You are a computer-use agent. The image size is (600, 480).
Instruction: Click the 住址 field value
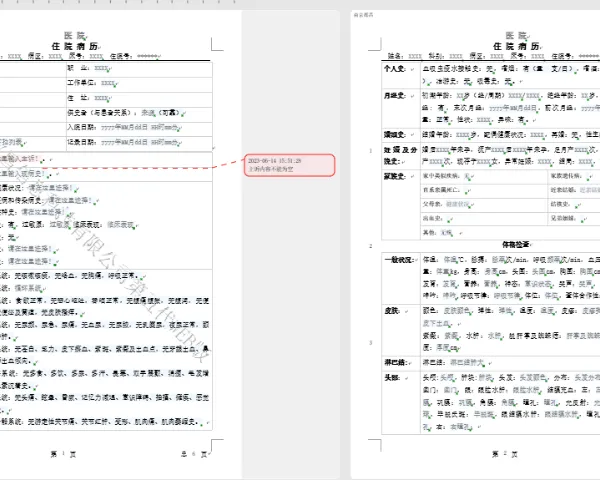pos(101,98)
